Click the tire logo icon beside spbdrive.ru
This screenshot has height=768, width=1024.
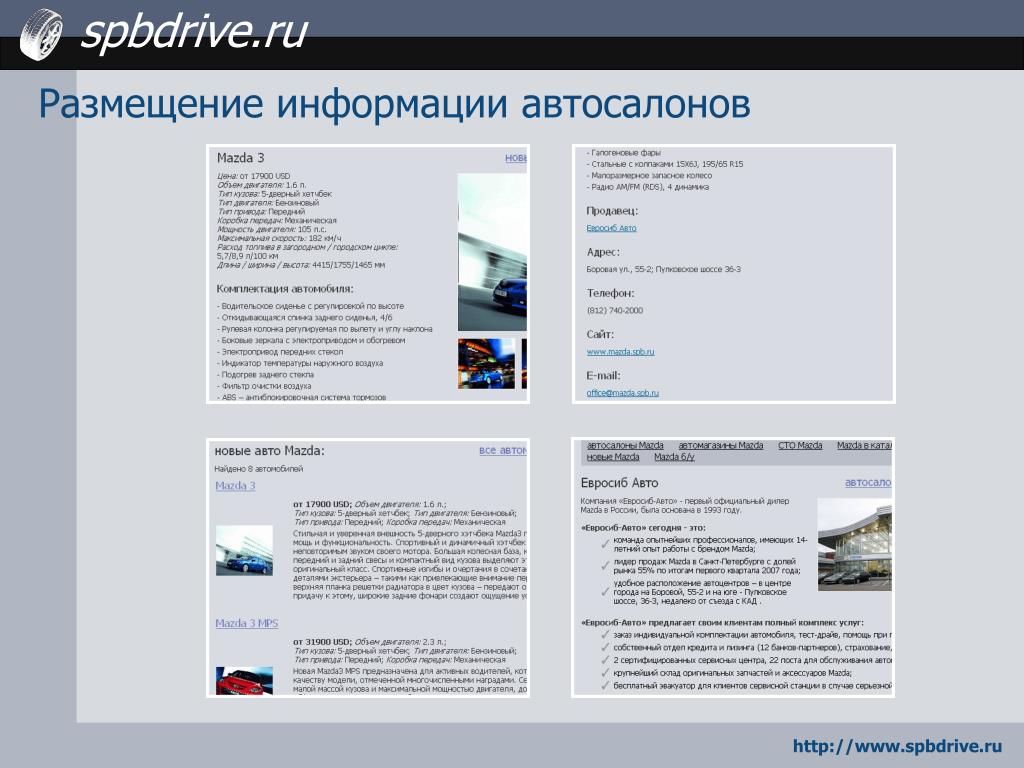pos(41,34)
